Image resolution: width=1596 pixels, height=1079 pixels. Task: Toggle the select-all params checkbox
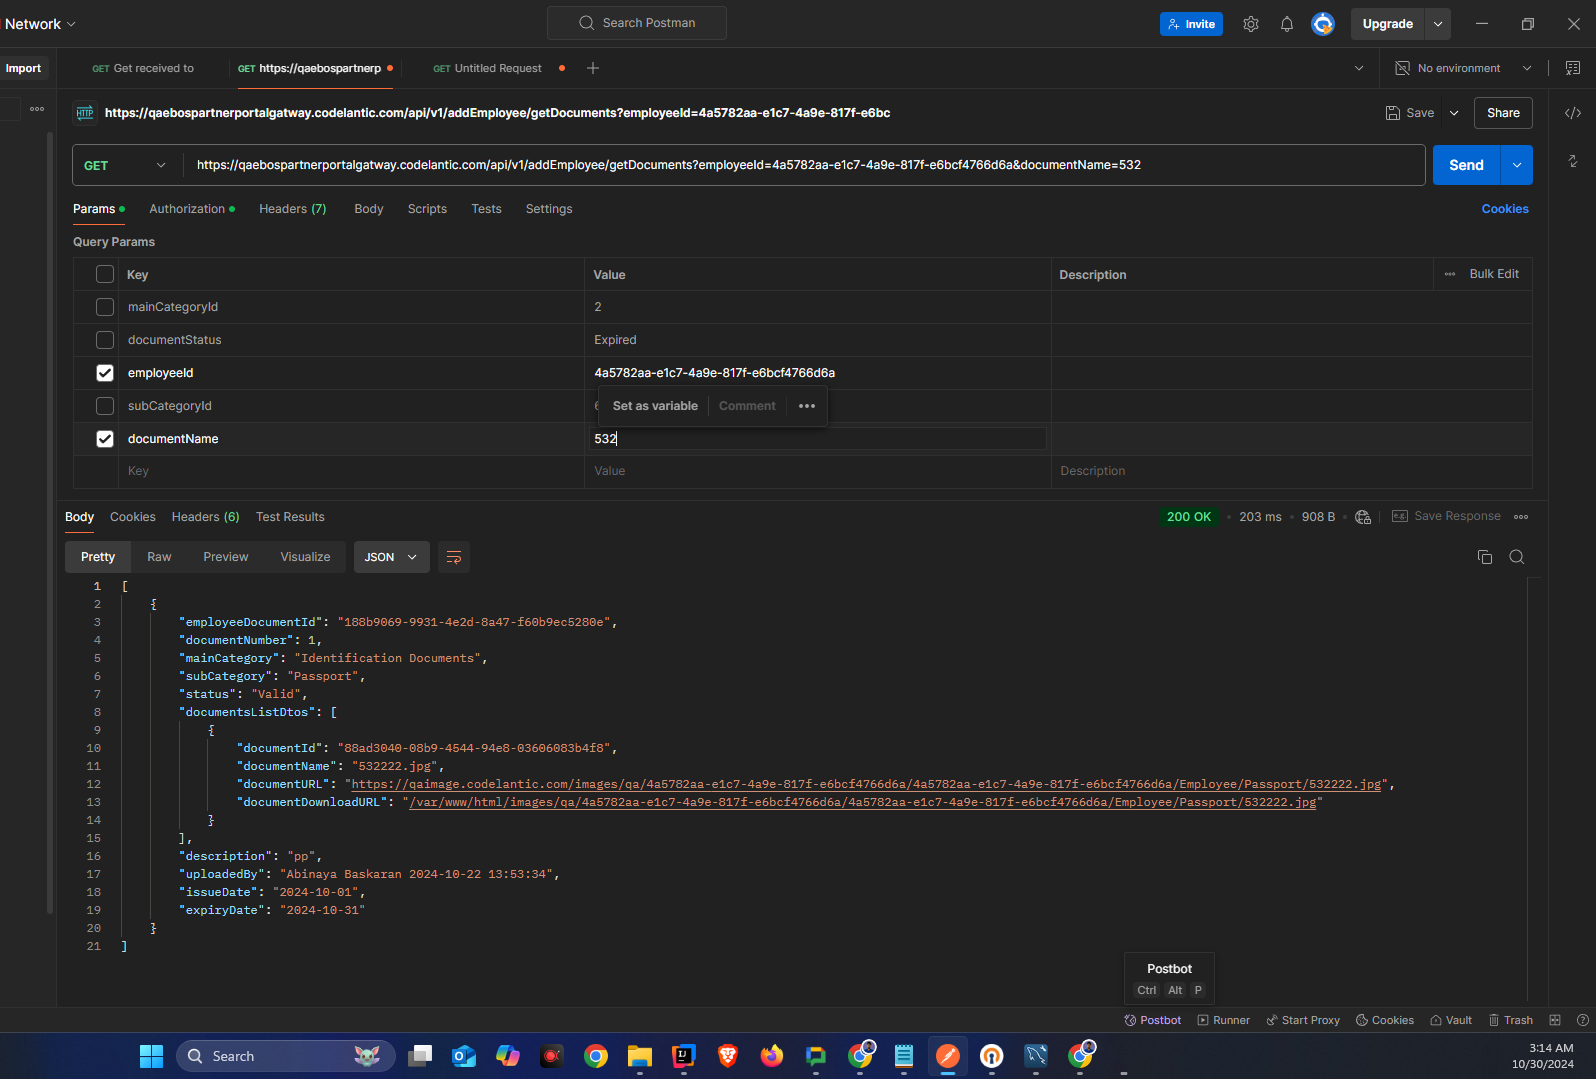(105, 274)
